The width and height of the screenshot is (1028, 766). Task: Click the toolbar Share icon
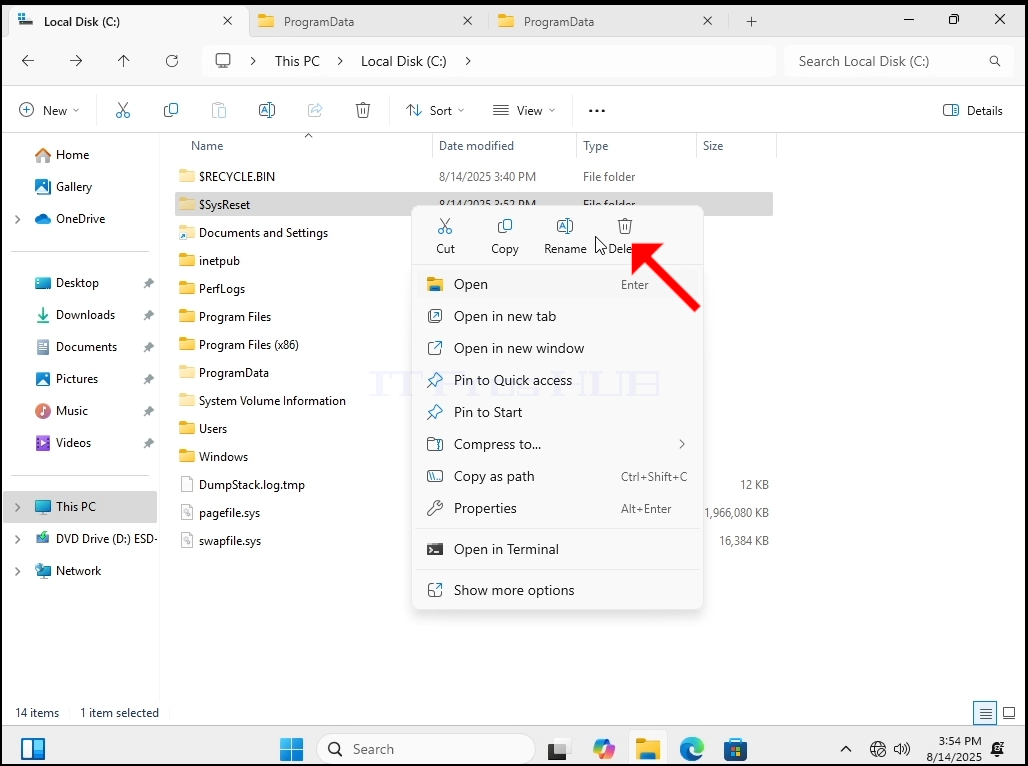315,110
